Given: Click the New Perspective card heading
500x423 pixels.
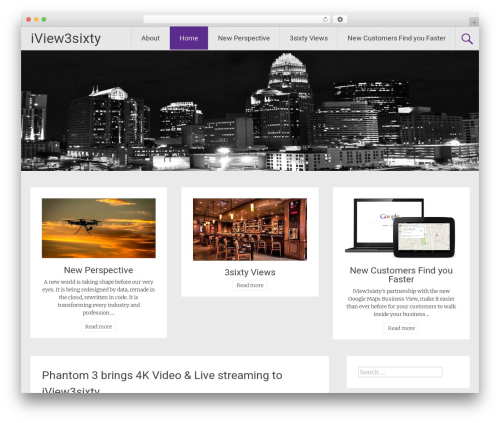Looking at the screenshot, I should (98, 270).
